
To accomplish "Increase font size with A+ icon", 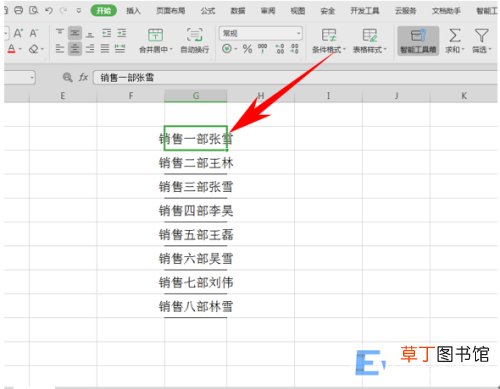I will pyautogui.click(x=18, y=33).
